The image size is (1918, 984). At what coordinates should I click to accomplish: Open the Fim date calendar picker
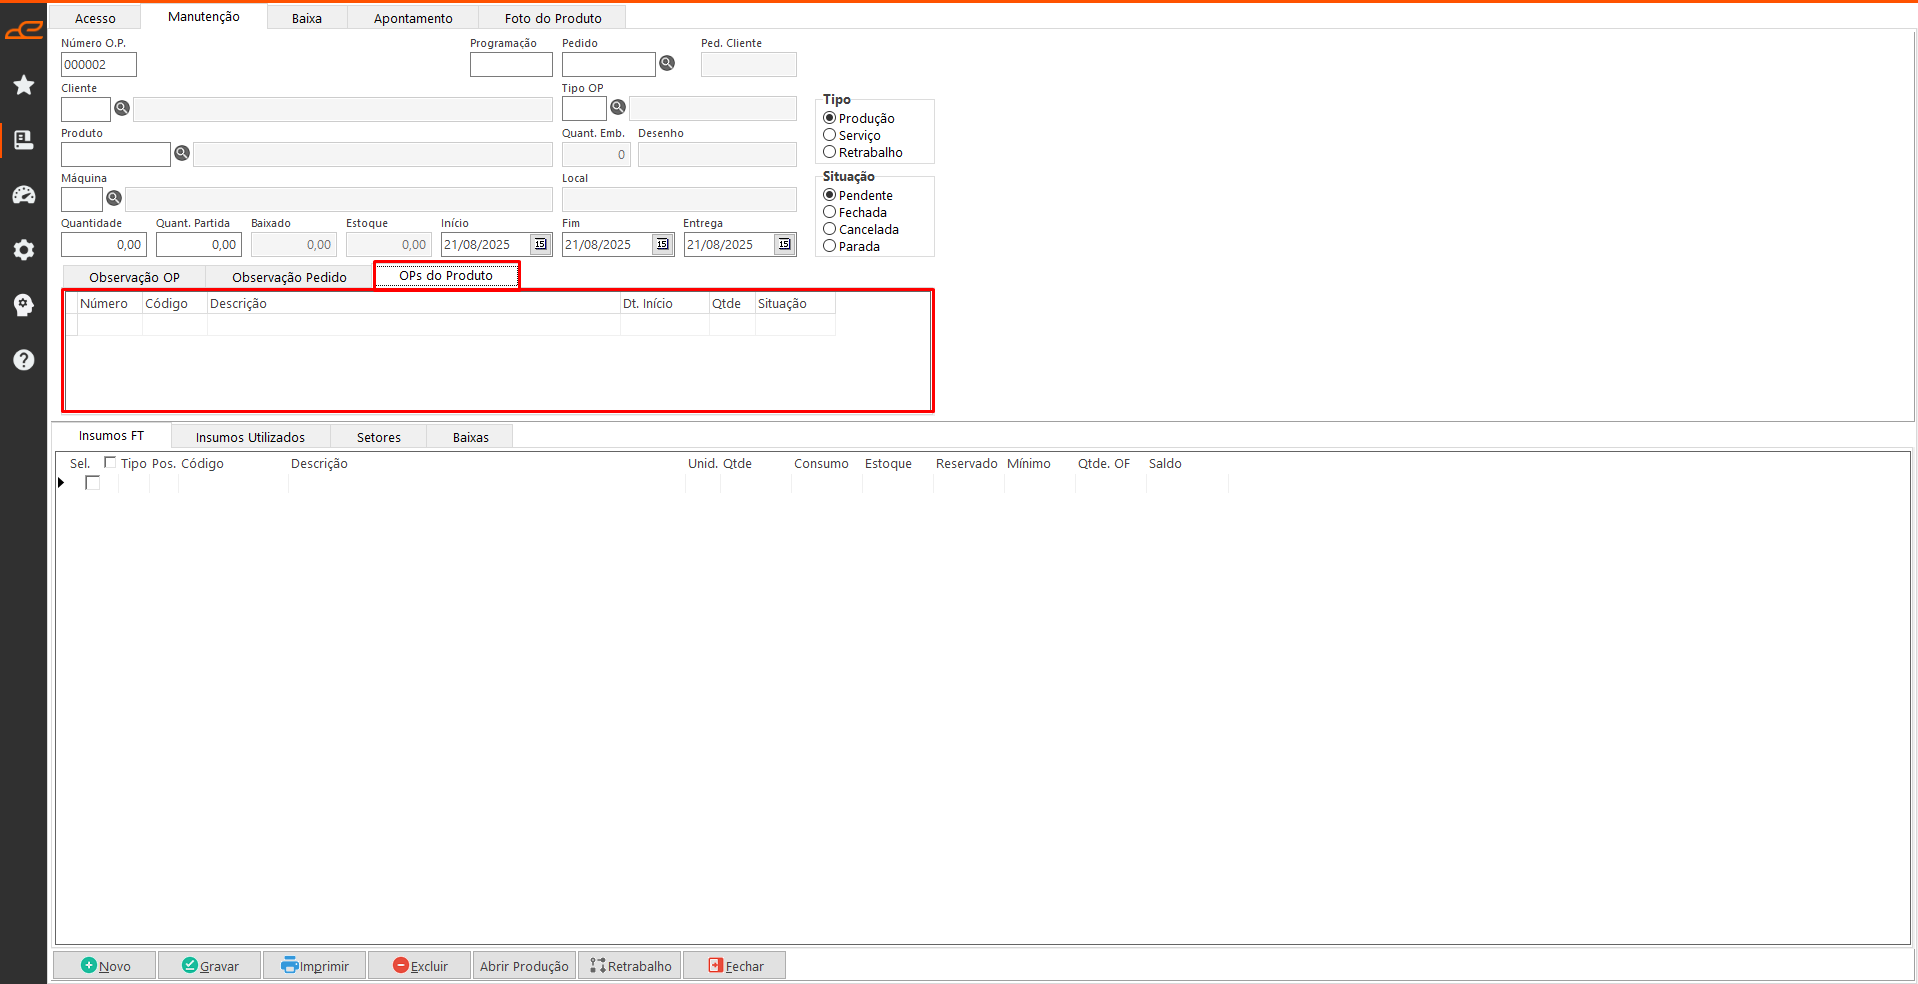(x=662, y=244)
